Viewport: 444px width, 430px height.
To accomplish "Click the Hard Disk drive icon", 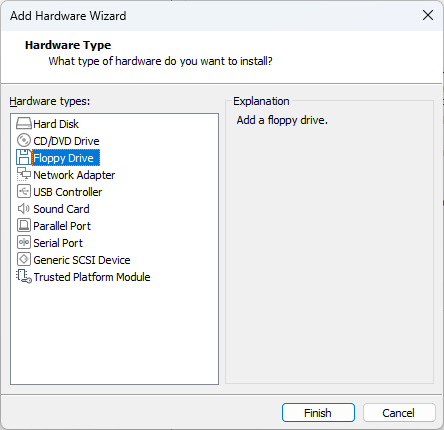I will tap(24, 124).
